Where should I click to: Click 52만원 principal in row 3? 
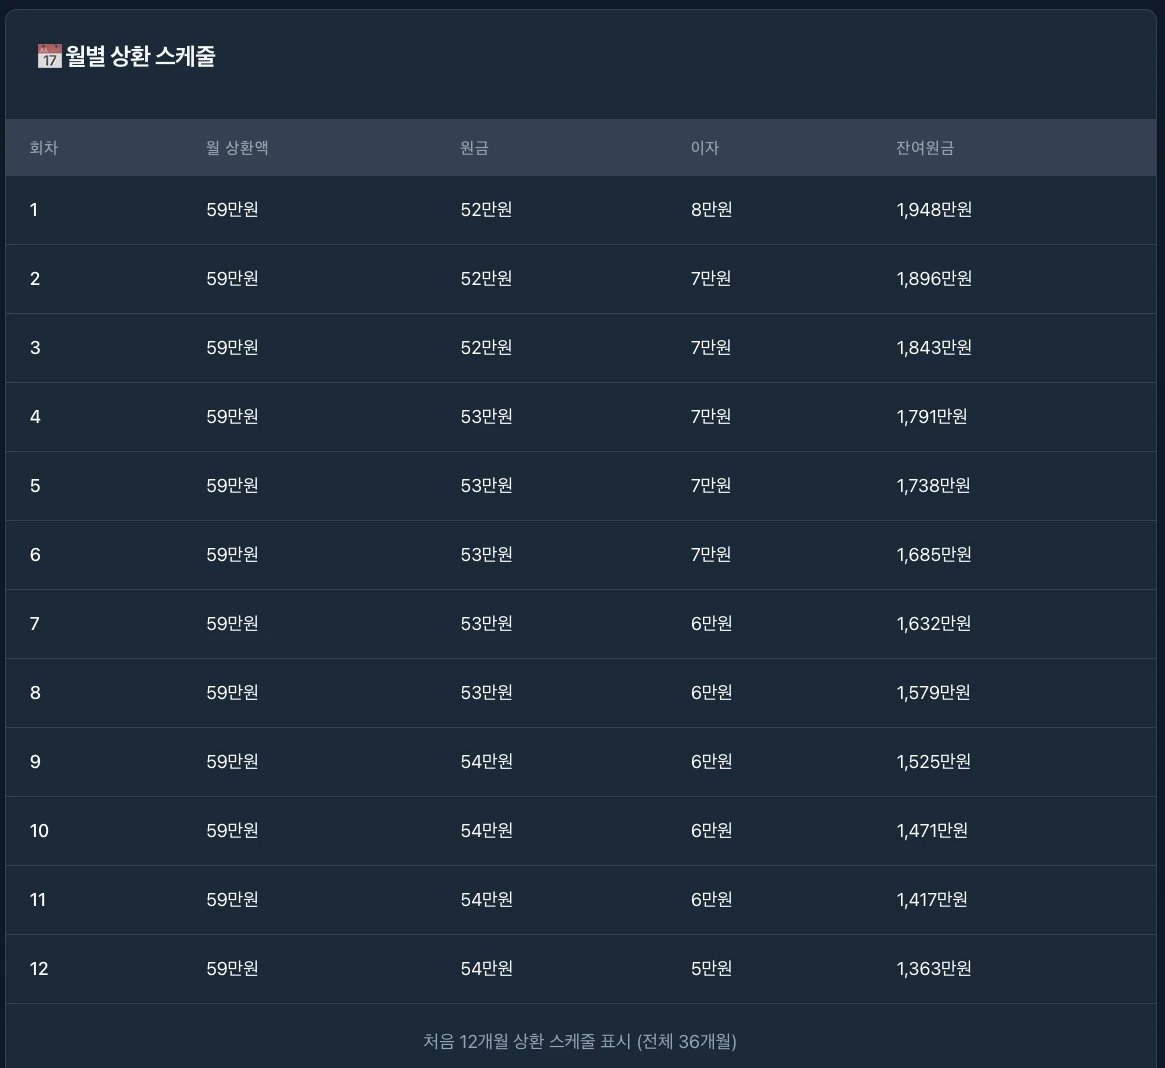click(x=486, y=348)
